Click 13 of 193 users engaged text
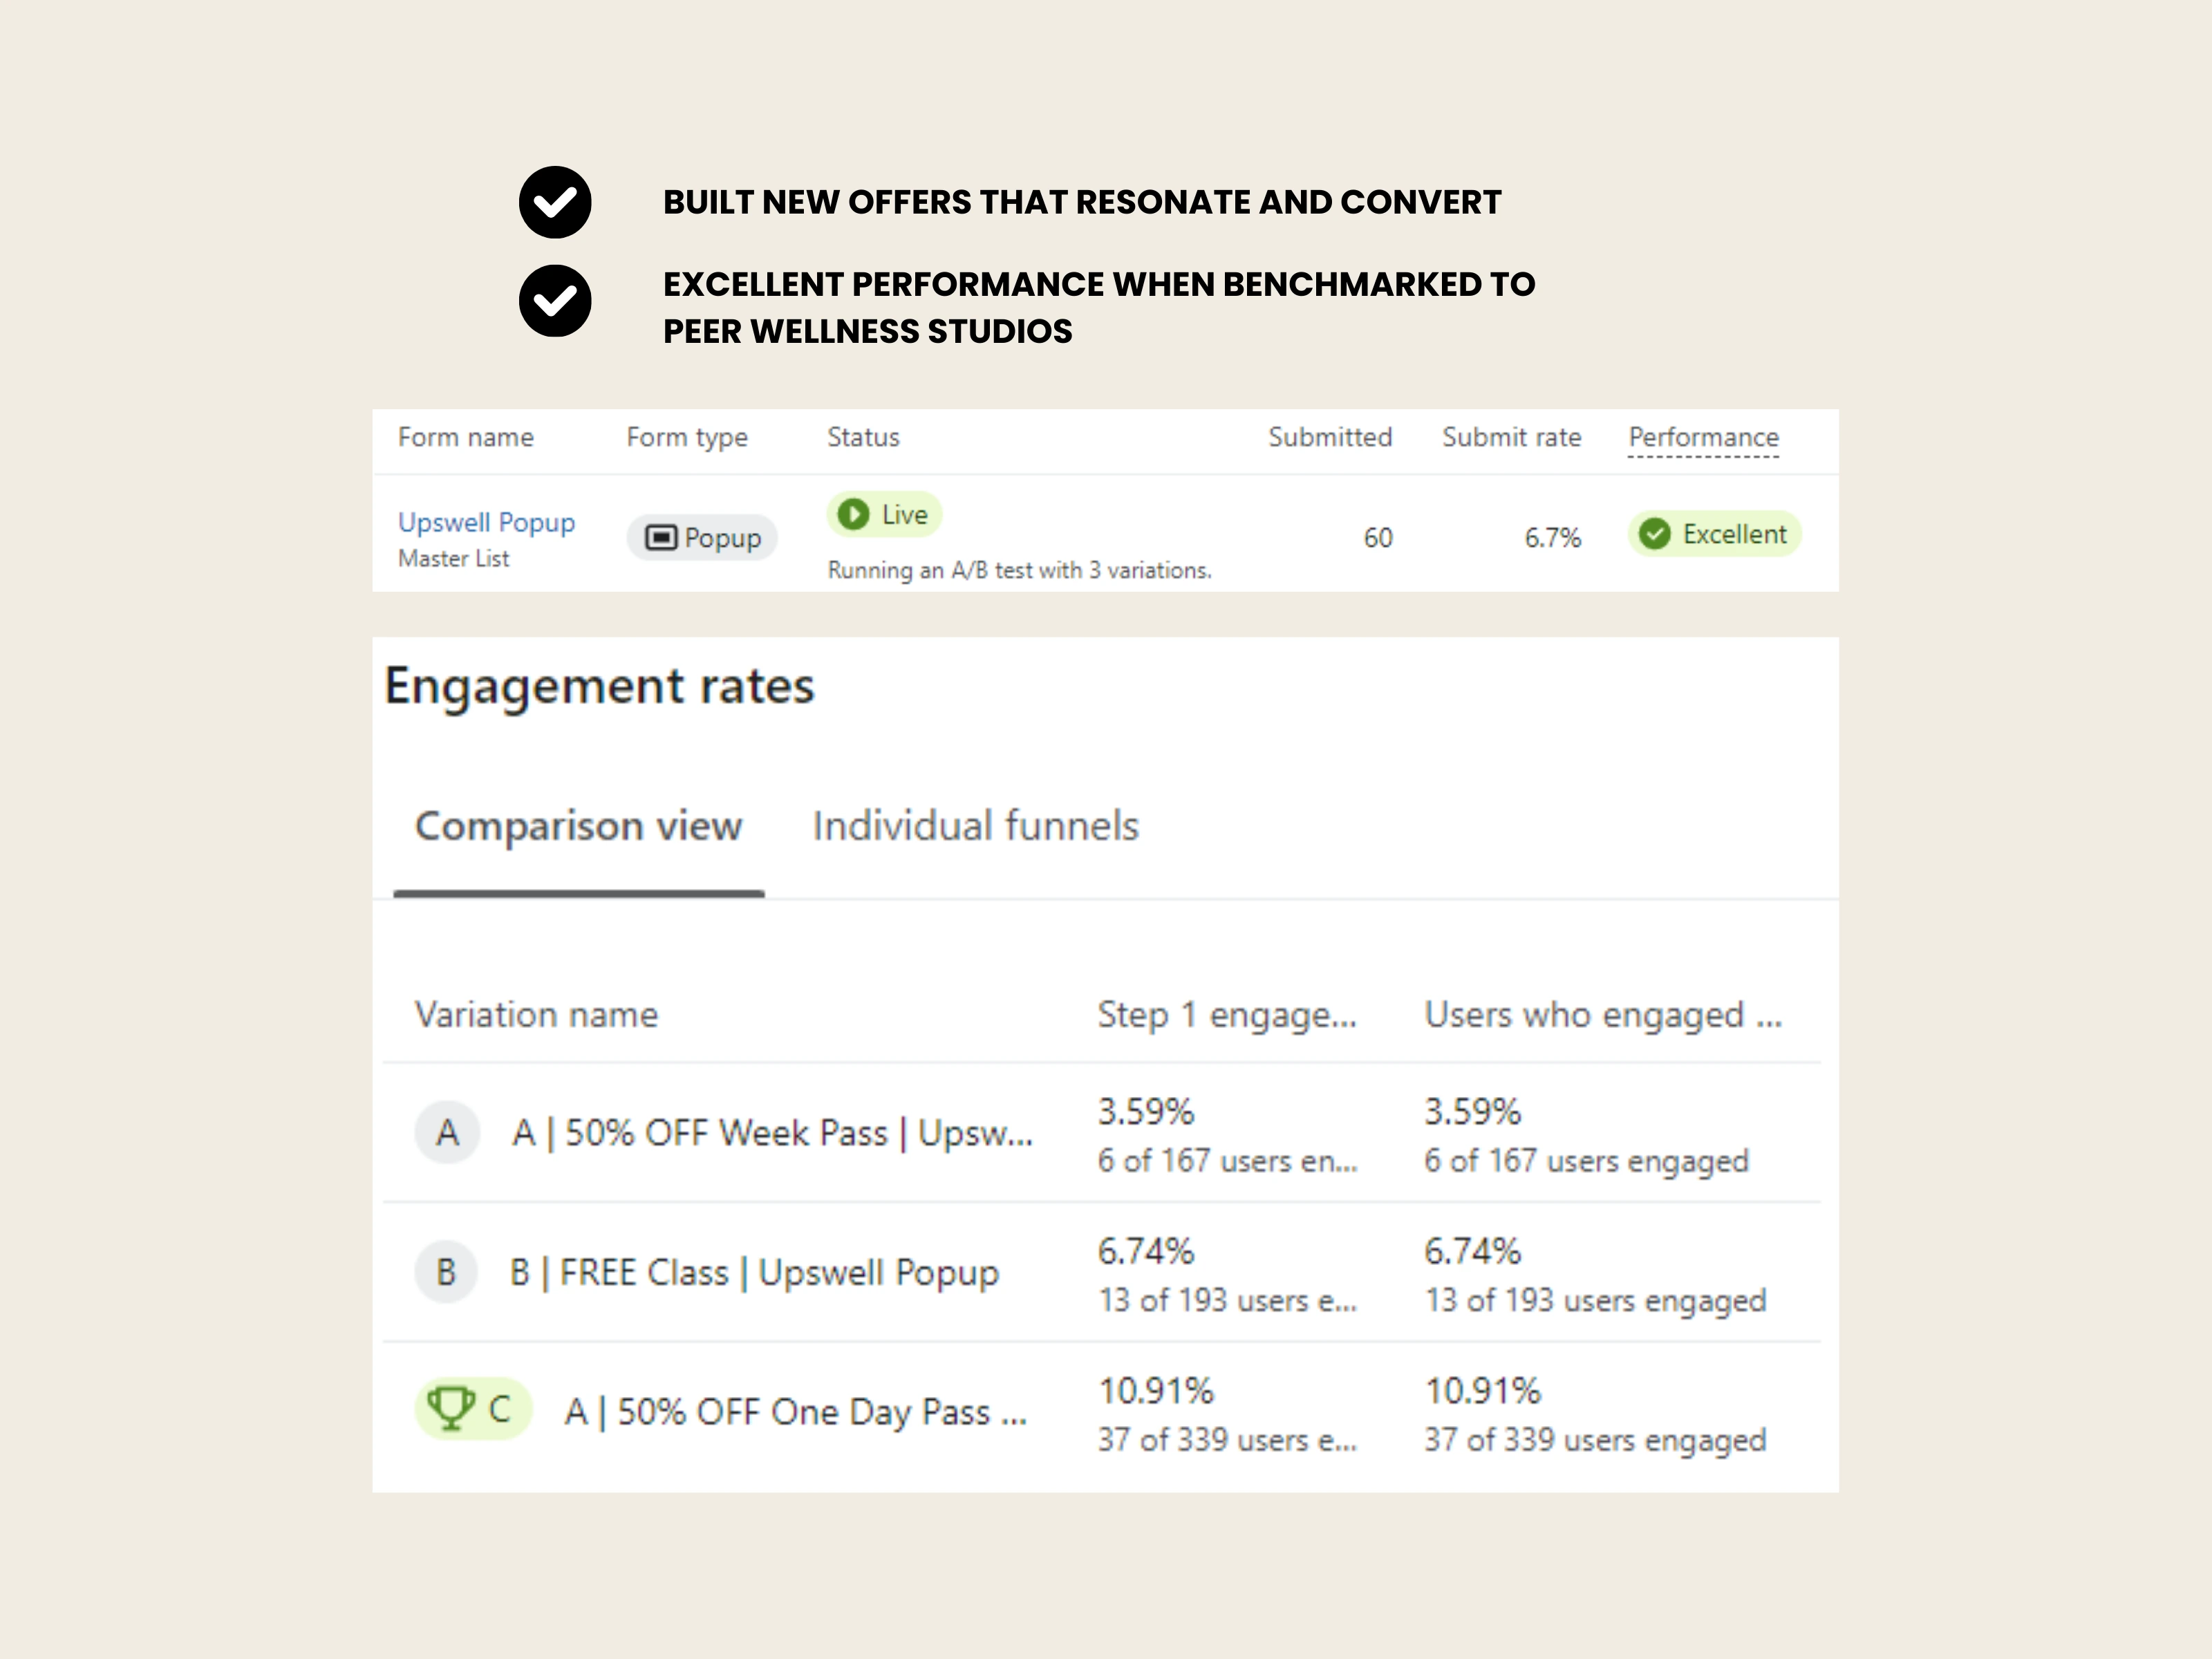 (x=1595, y=1300)
